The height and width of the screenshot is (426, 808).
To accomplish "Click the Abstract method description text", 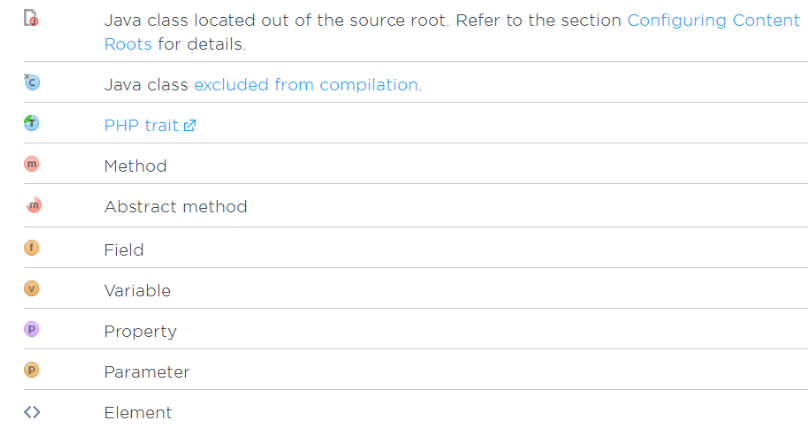I will (x=175, y=207).
